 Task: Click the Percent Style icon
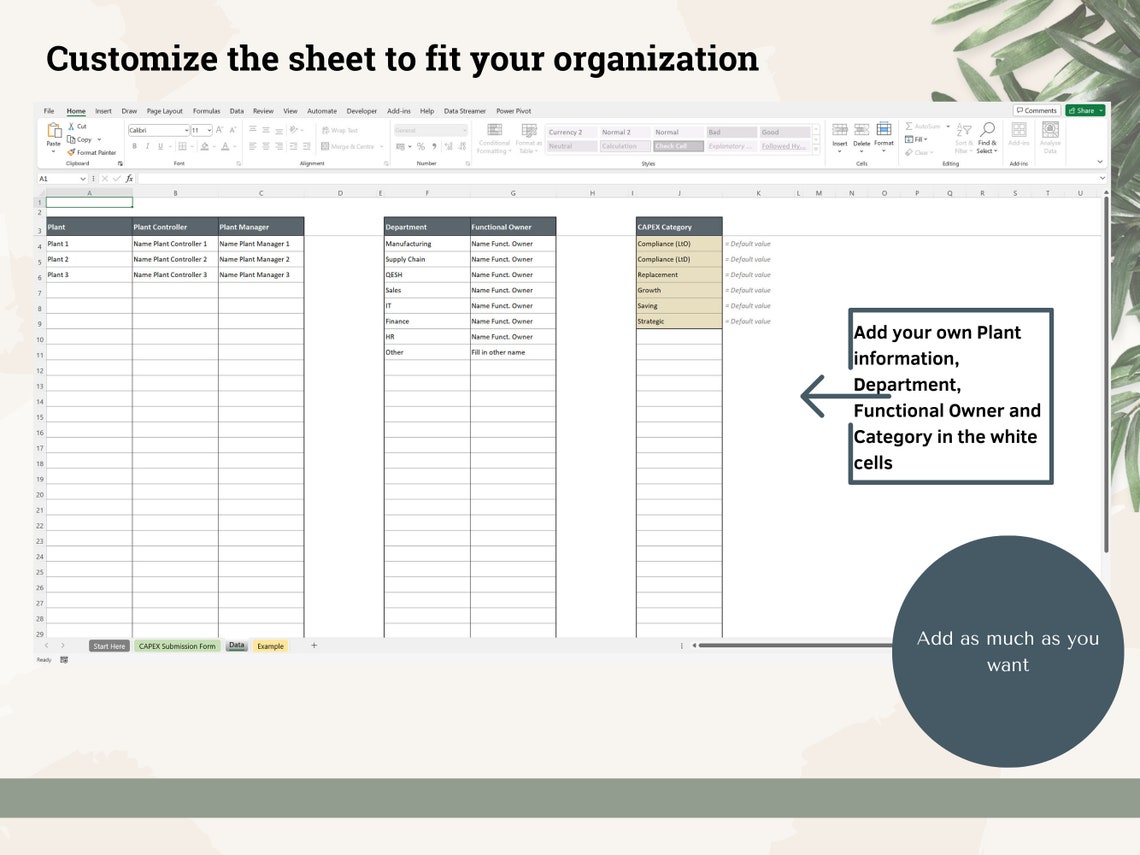[421, 147]
